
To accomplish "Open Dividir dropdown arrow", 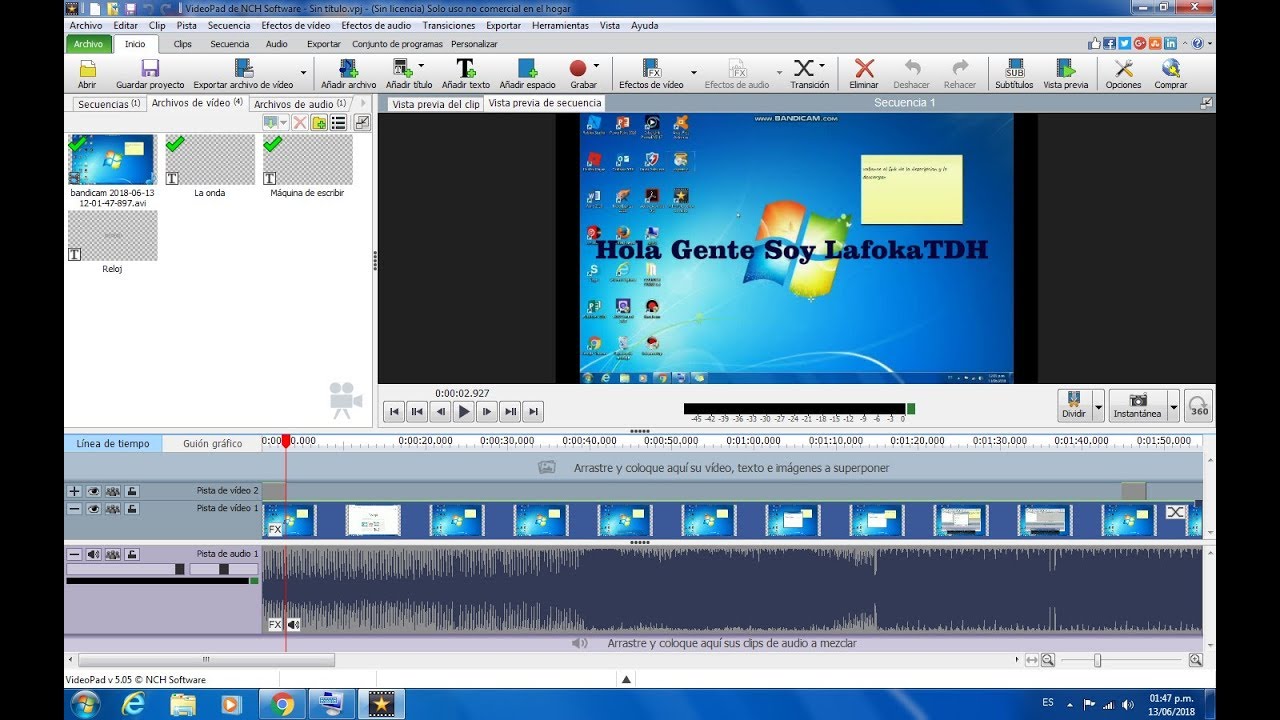I will [x=1099, y=406].
